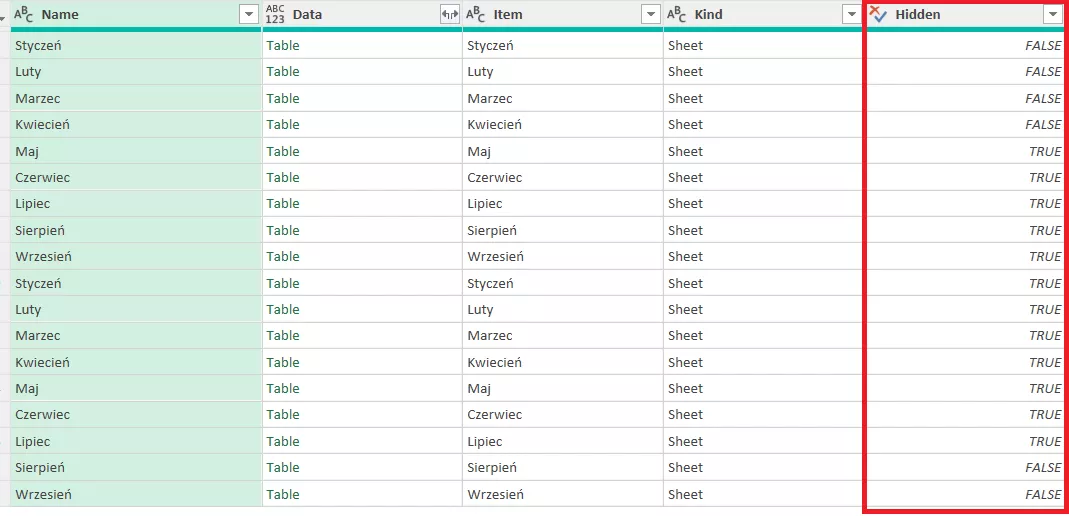Select the Data column header
1069x516 pixels.
pyautogui.click(x=307, y=15)
